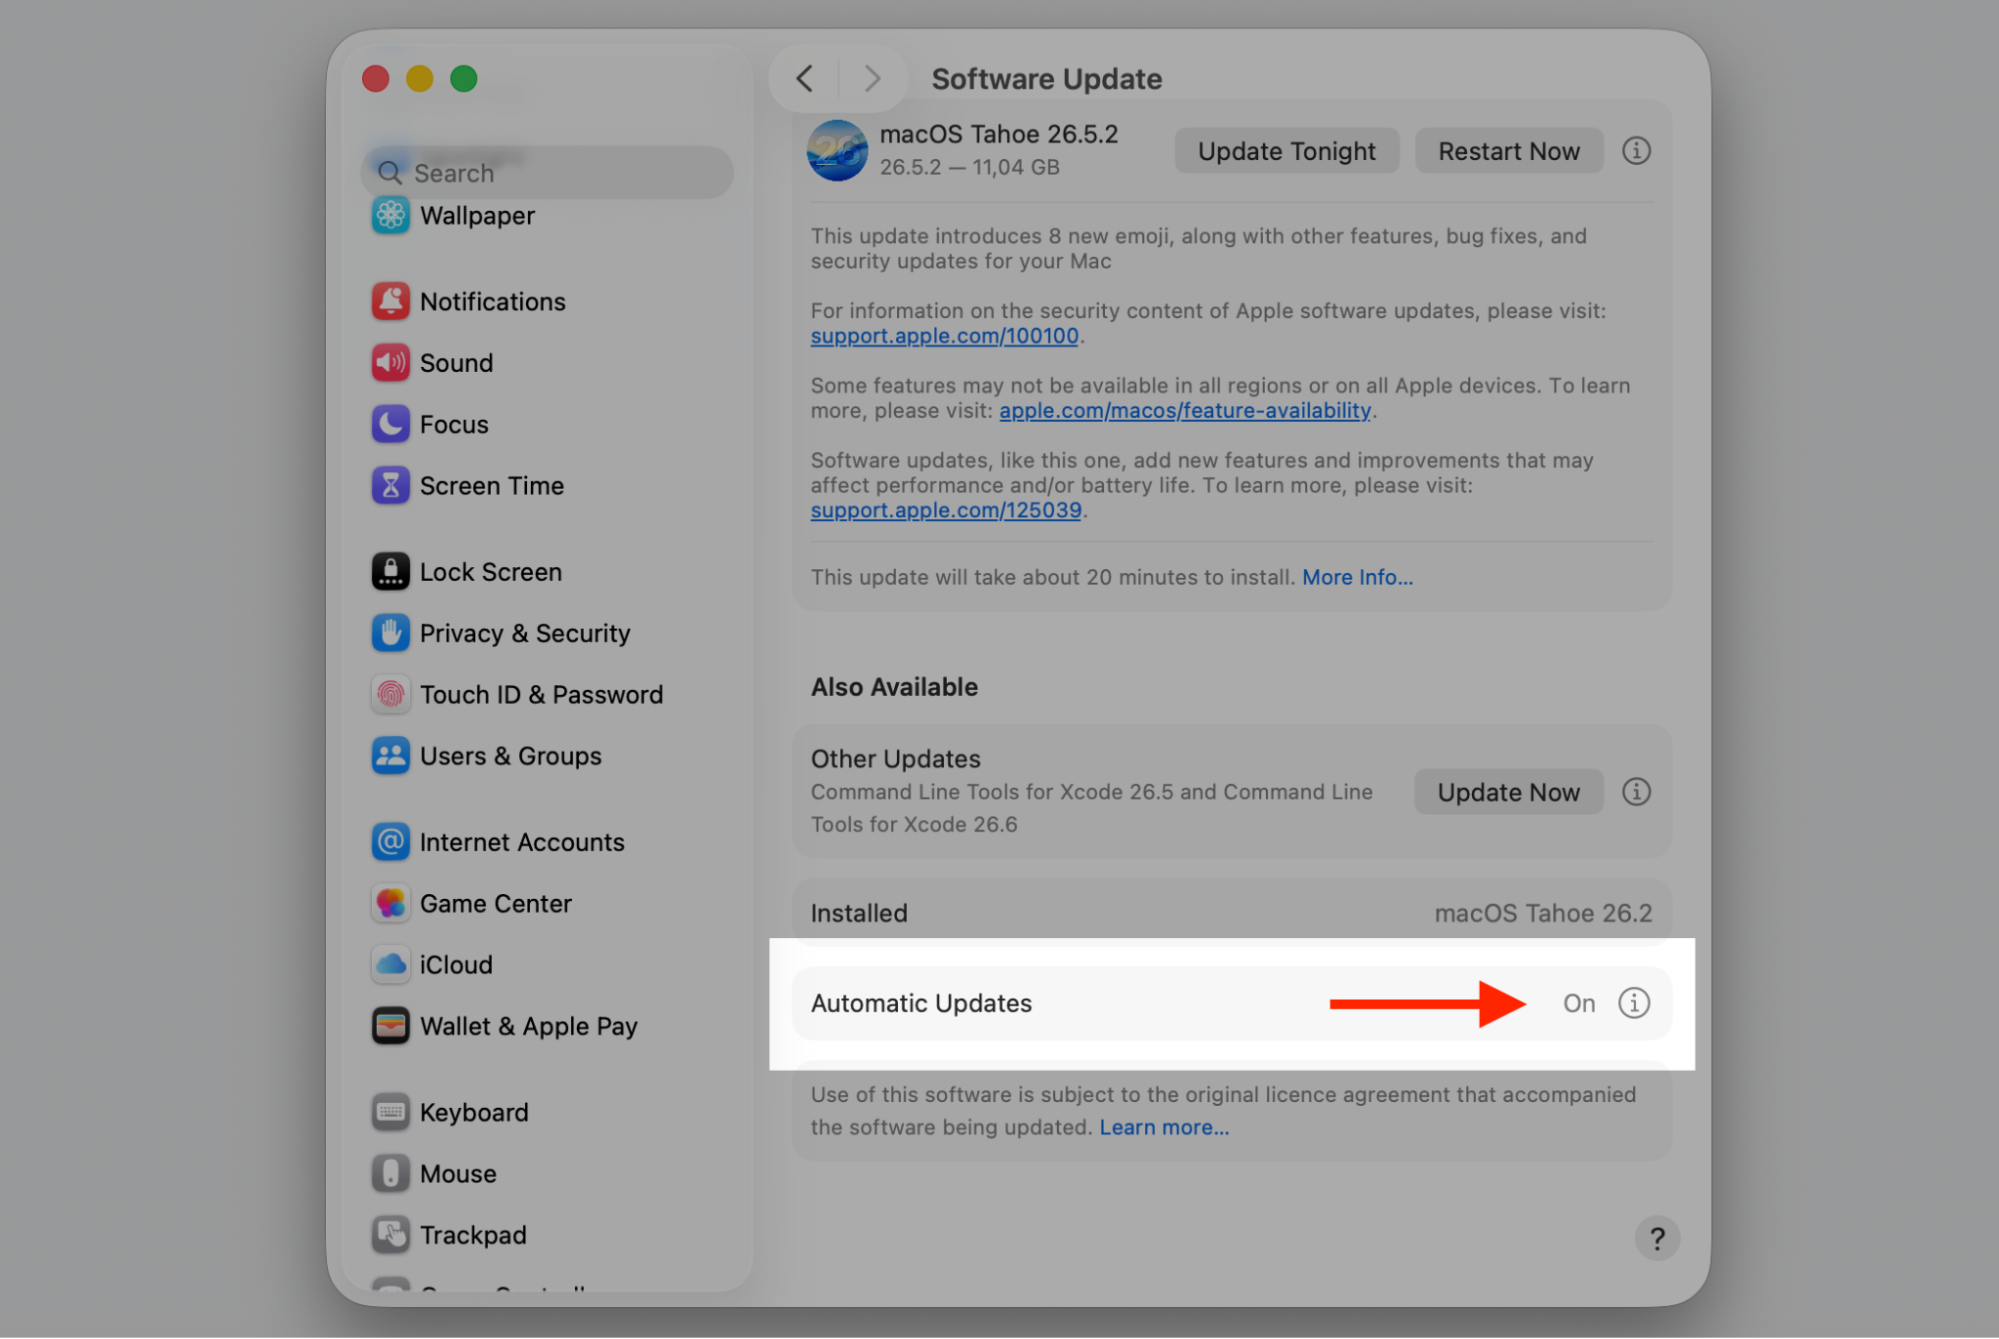The image size is (1999, 1339).
Task: Click the Learn more… licence link
Action: pyautogui.click(x=1164, y=1127)
